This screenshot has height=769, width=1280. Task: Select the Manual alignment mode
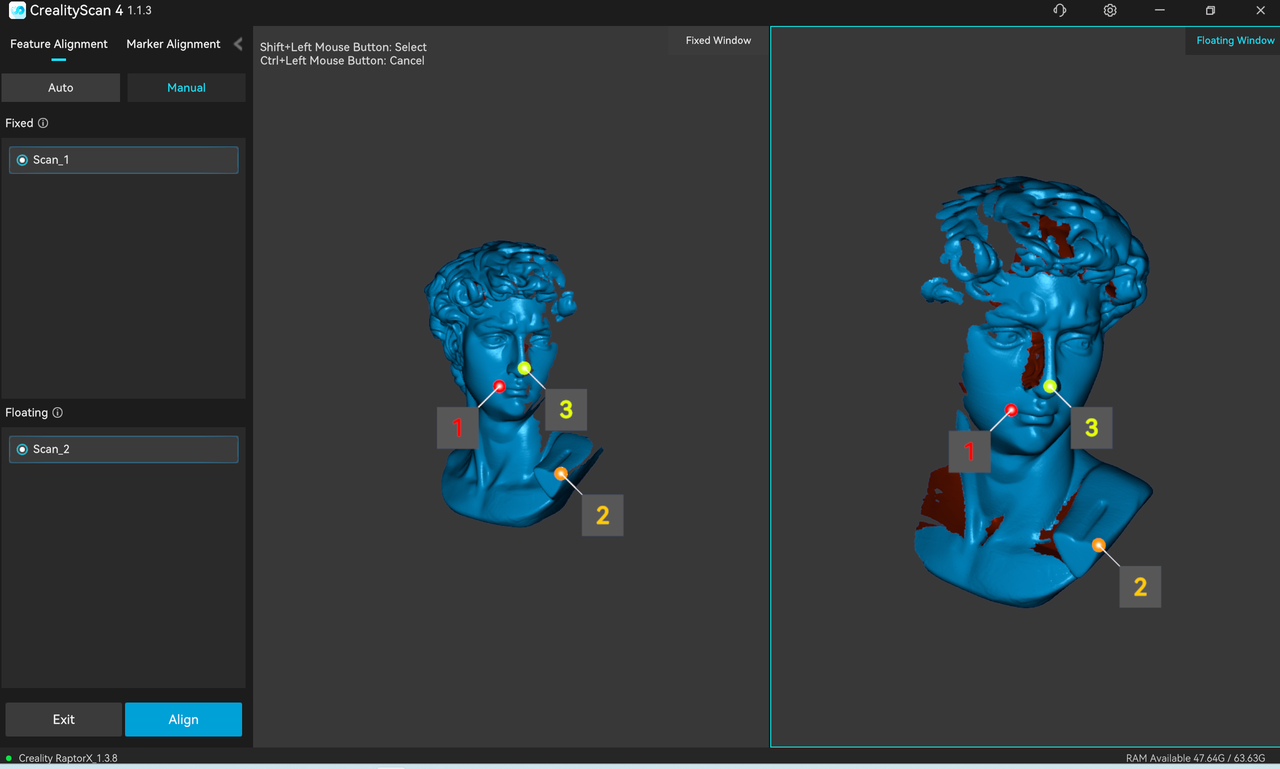186,87
